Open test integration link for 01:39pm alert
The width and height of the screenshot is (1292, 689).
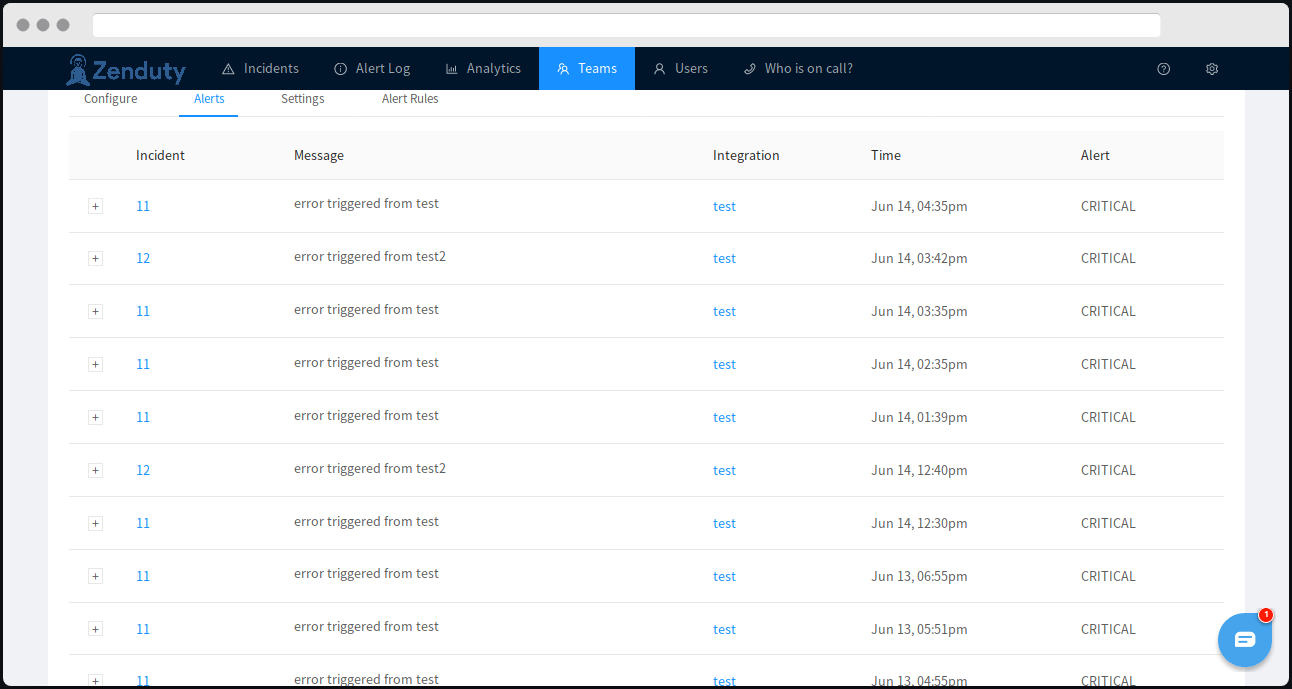click(724, 417)
